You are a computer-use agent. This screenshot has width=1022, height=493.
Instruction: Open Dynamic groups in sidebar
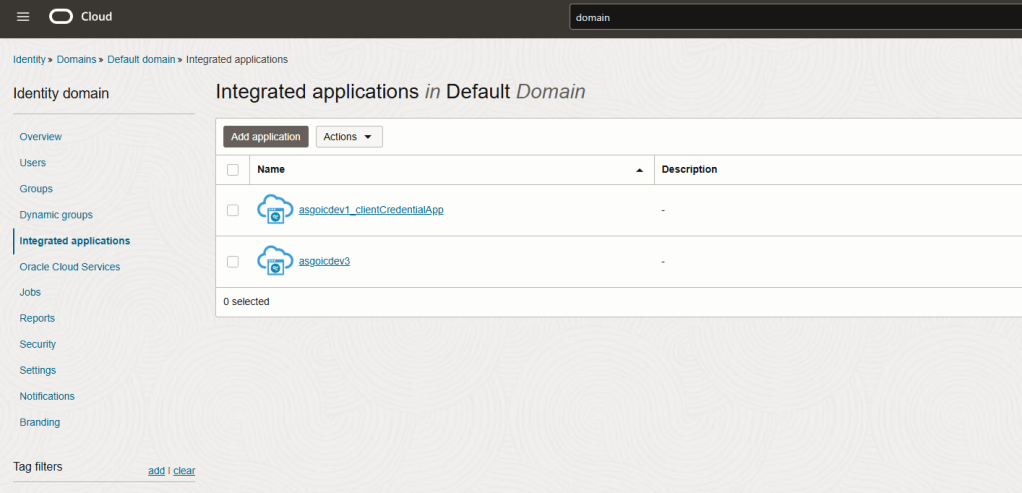point(56,214)
